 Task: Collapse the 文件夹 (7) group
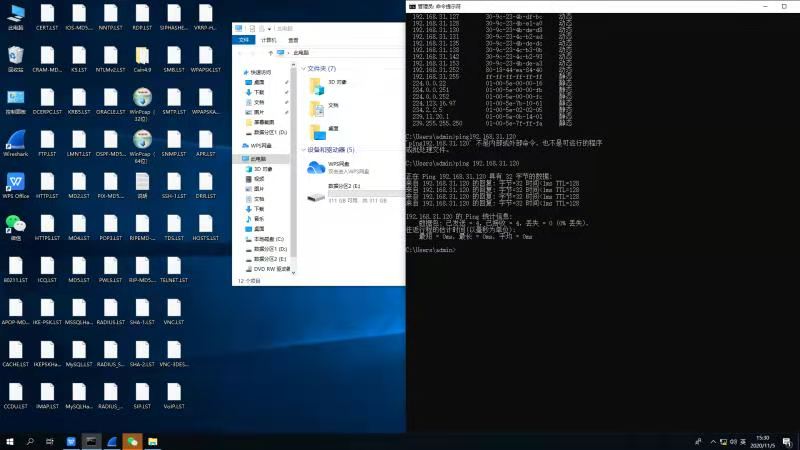pyautogui.click(x=304, y=68)
